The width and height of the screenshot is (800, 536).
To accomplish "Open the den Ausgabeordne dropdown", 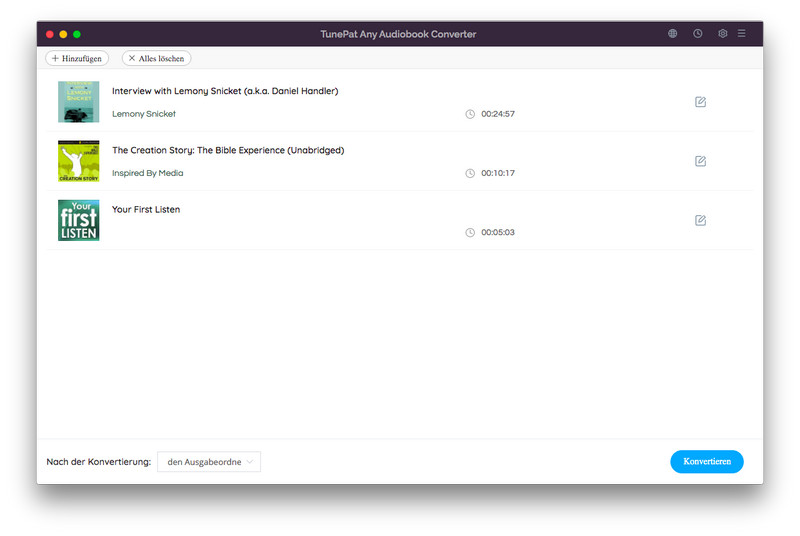I will (209, 462).
